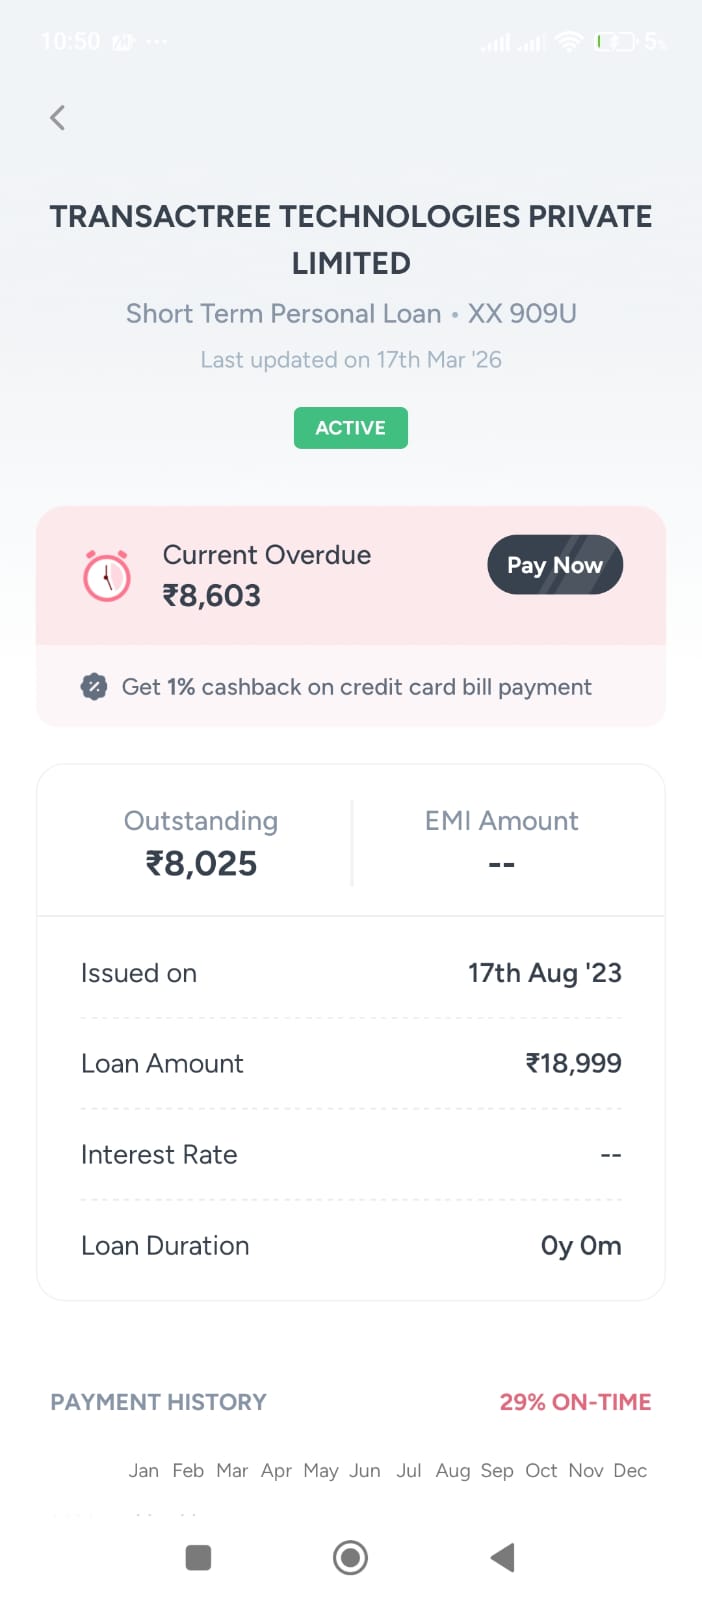Viewport: 702px width, 1600px height.
Task: Tap the cashback percent badge icon
Action: pyautogui.click(x=94, y=687)
